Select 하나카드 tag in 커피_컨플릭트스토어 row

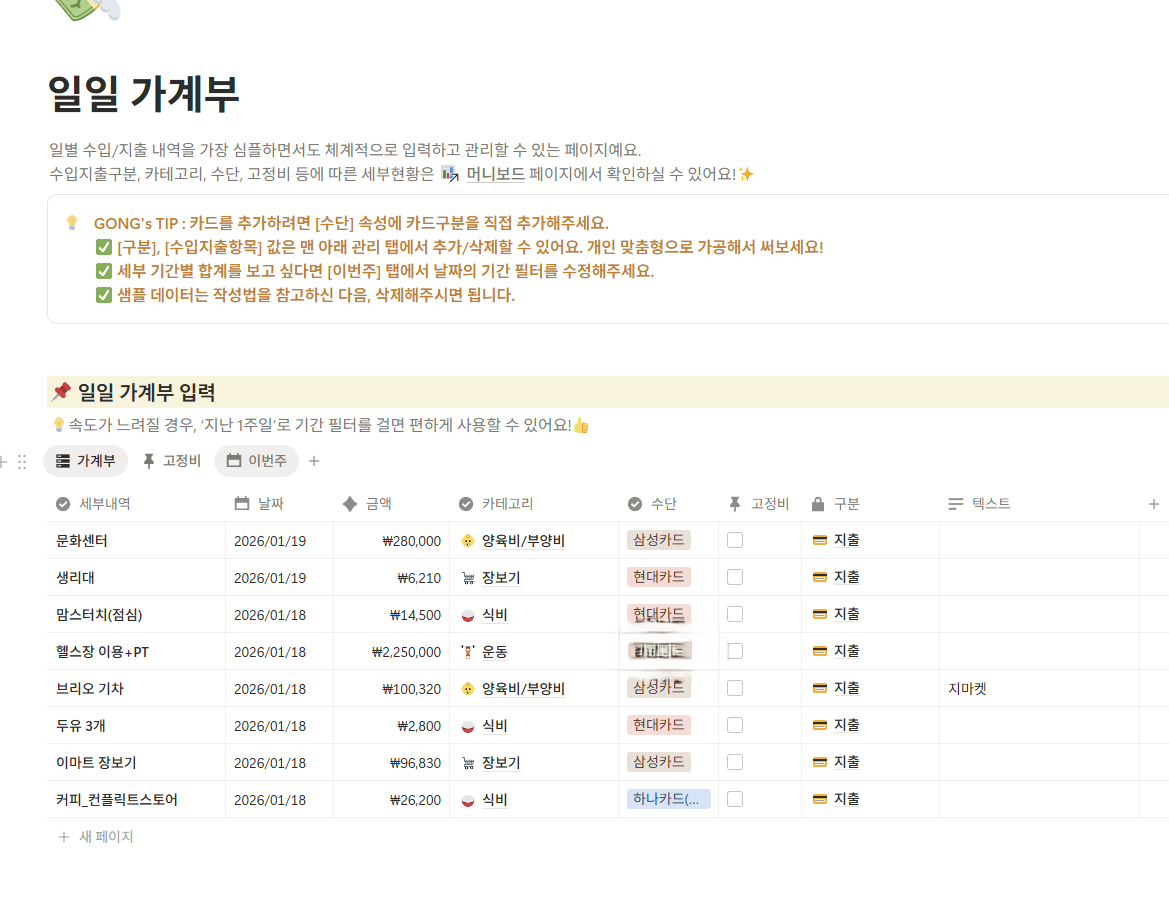pos(668,799)
